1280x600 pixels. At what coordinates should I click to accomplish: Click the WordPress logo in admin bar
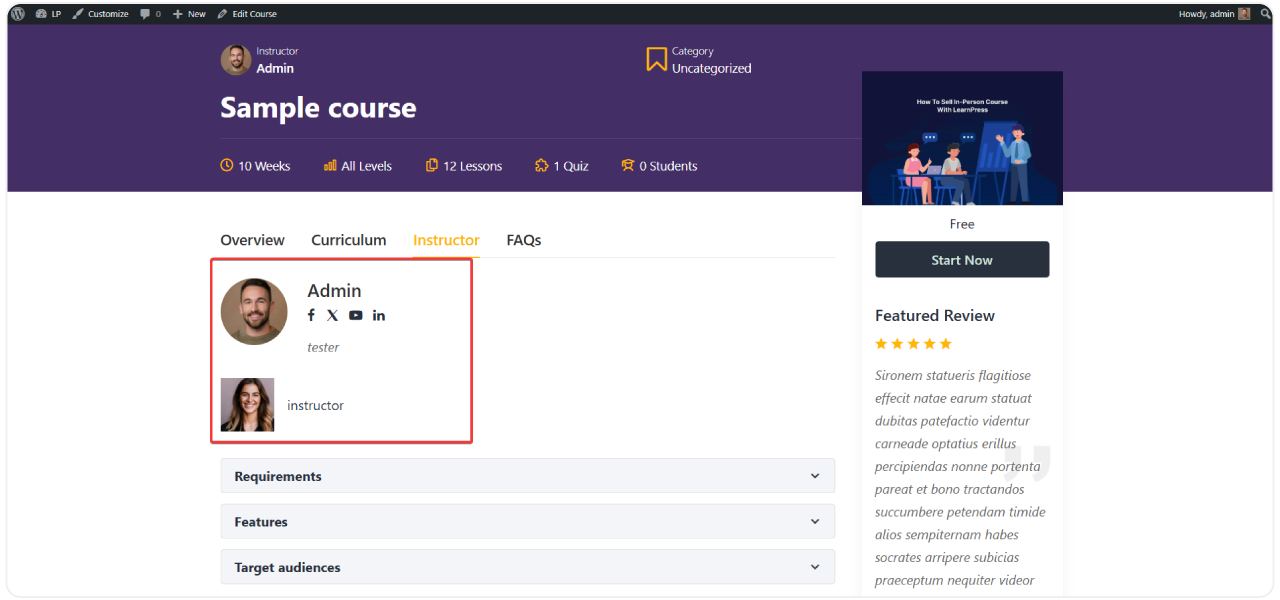(18, 14)
